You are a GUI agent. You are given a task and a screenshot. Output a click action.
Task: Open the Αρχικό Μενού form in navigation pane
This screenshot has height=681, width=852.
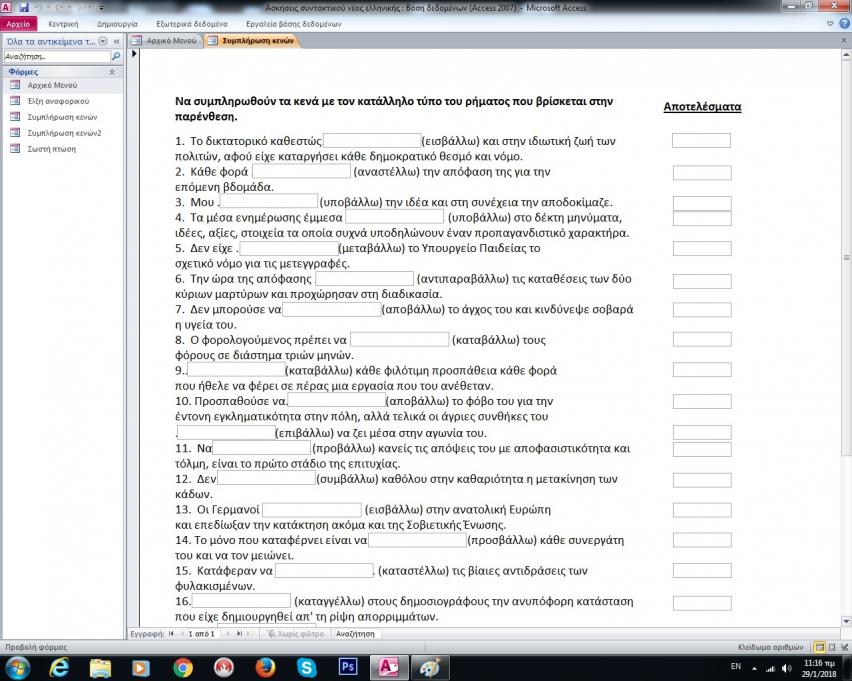[x=52, y=85]
